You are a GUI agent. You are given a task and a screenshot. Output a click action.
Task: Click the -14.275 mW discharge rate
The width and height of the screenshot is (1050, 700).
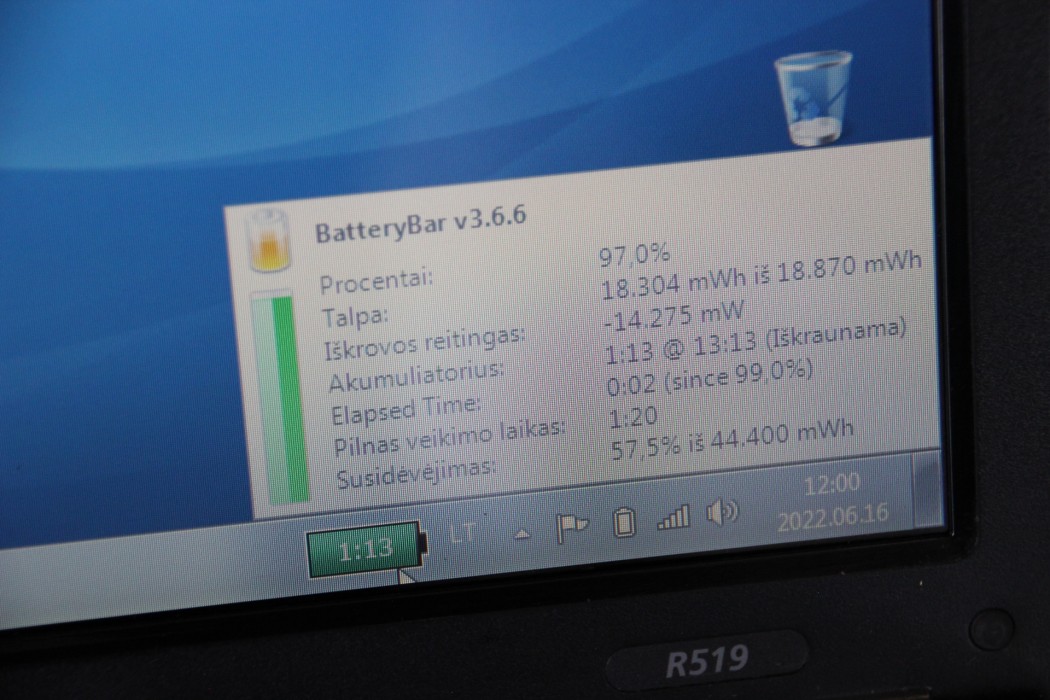674,315
